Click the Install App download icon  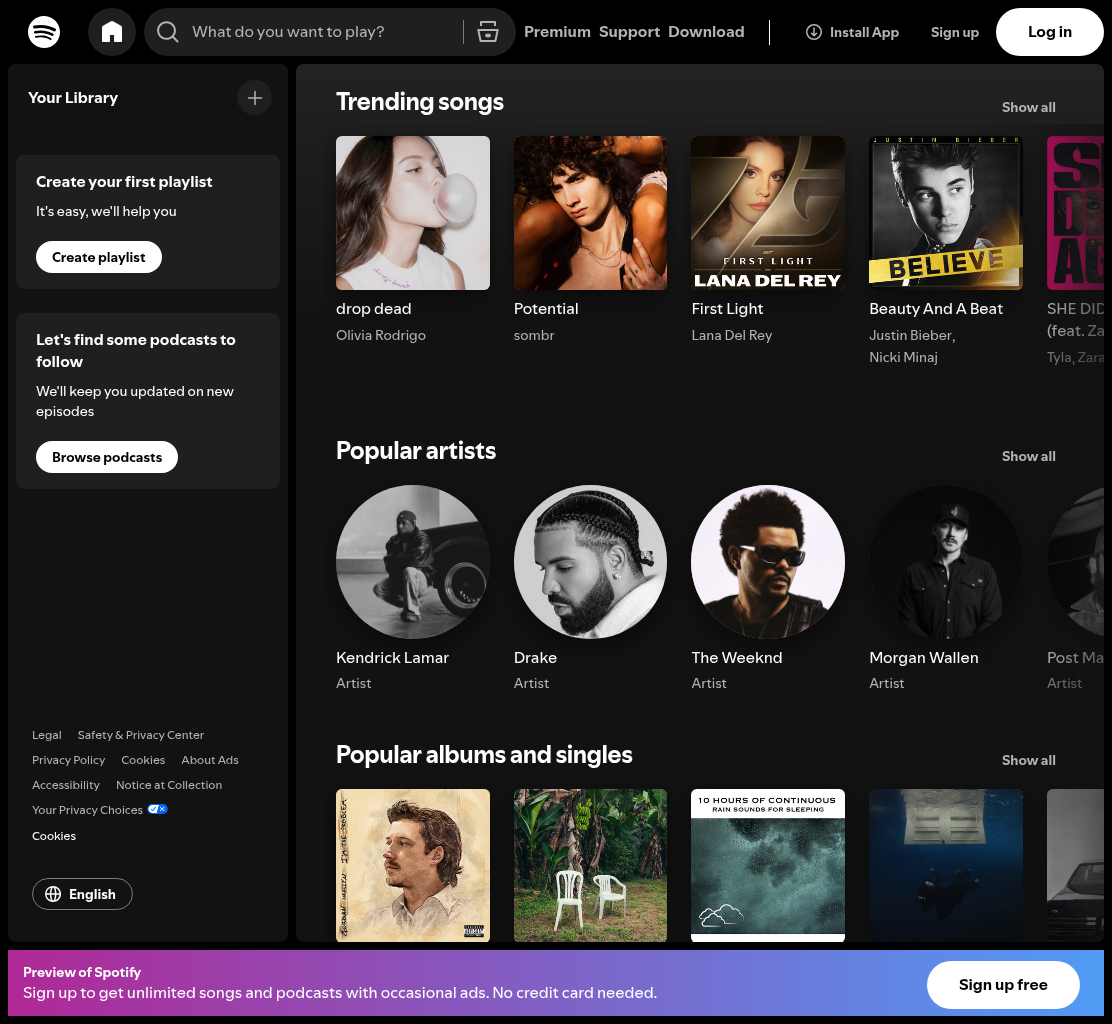click(x=814, y=32)
